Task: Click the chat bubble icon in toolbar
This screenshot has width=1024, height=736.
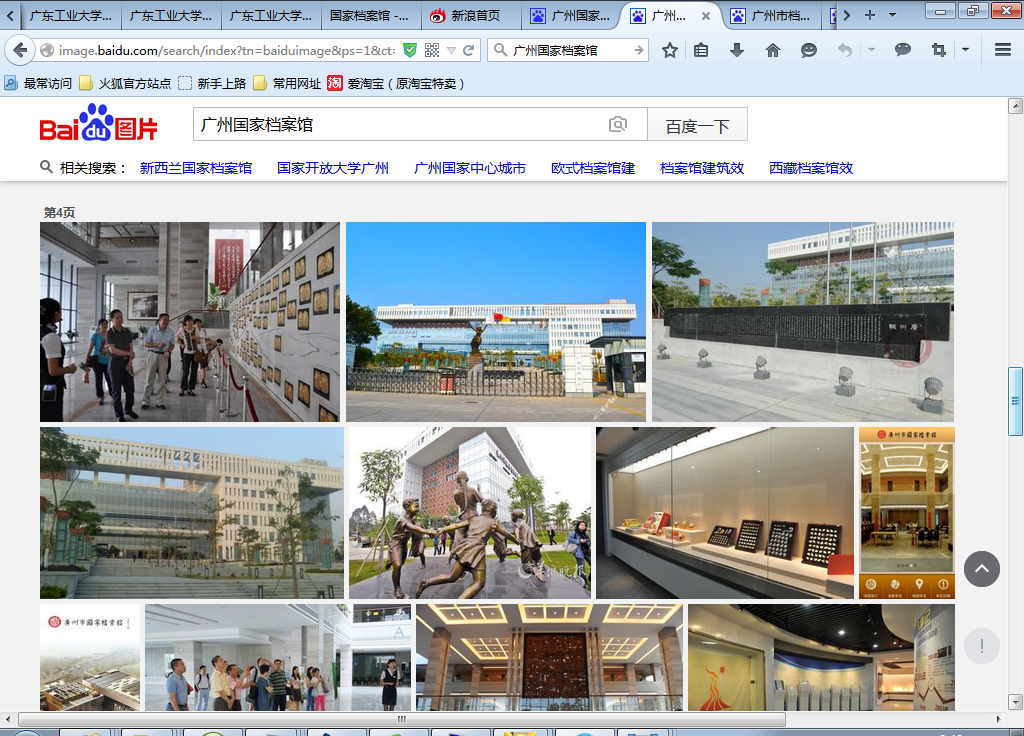Action: coord(903,50)
